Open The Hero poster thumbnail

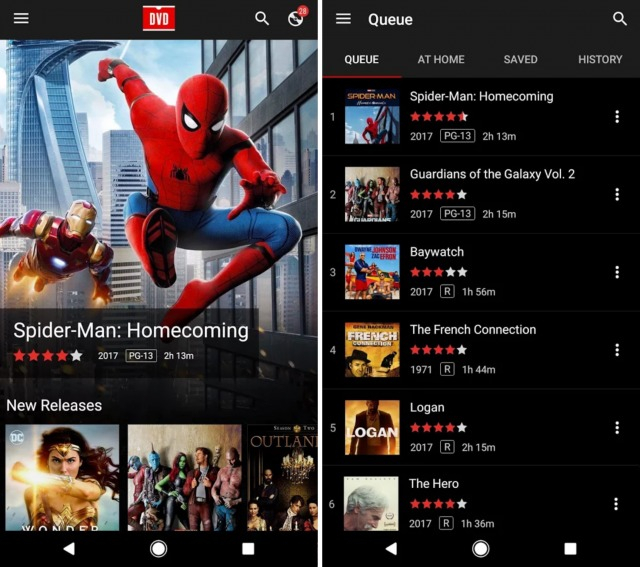pyautogui.click(x=371, y=504)
